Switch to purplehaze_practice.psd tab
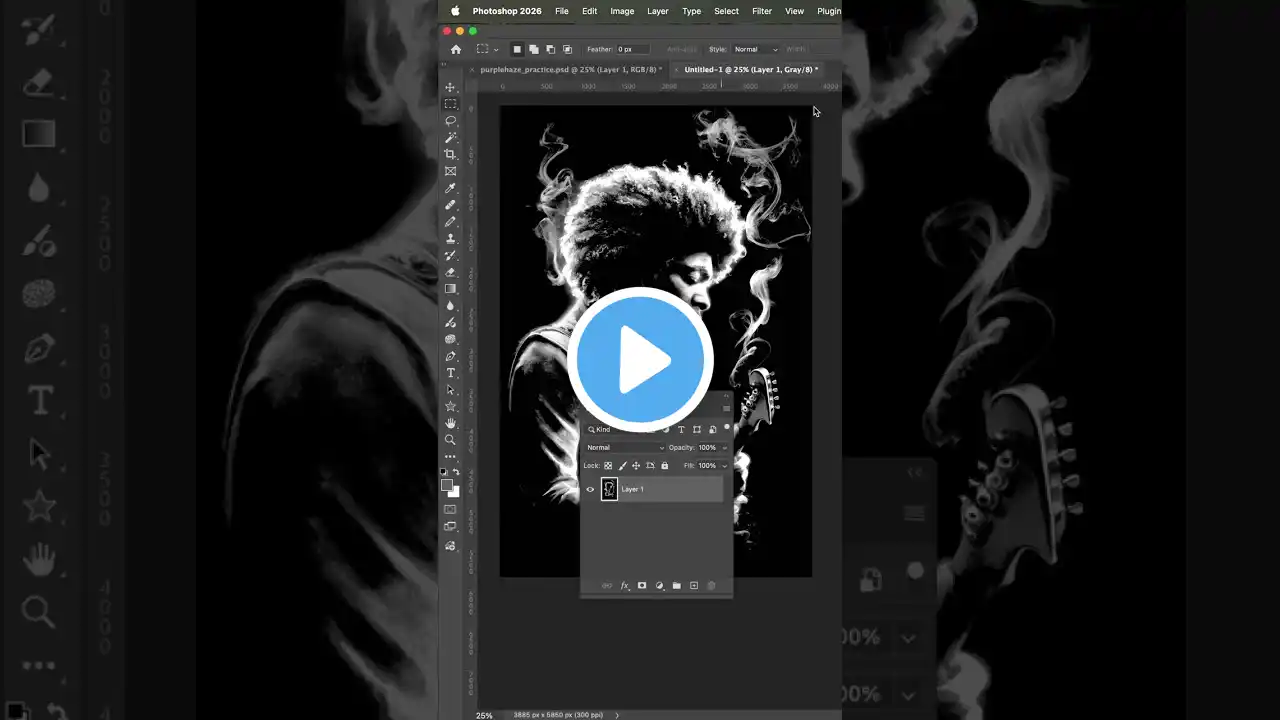 point(568,70)
